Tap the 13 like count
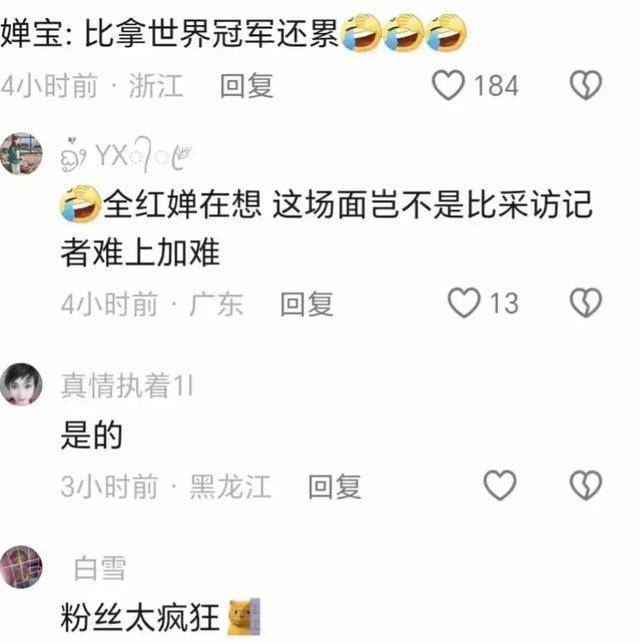The width and height of the screenshot is (640, 643). 504,303
